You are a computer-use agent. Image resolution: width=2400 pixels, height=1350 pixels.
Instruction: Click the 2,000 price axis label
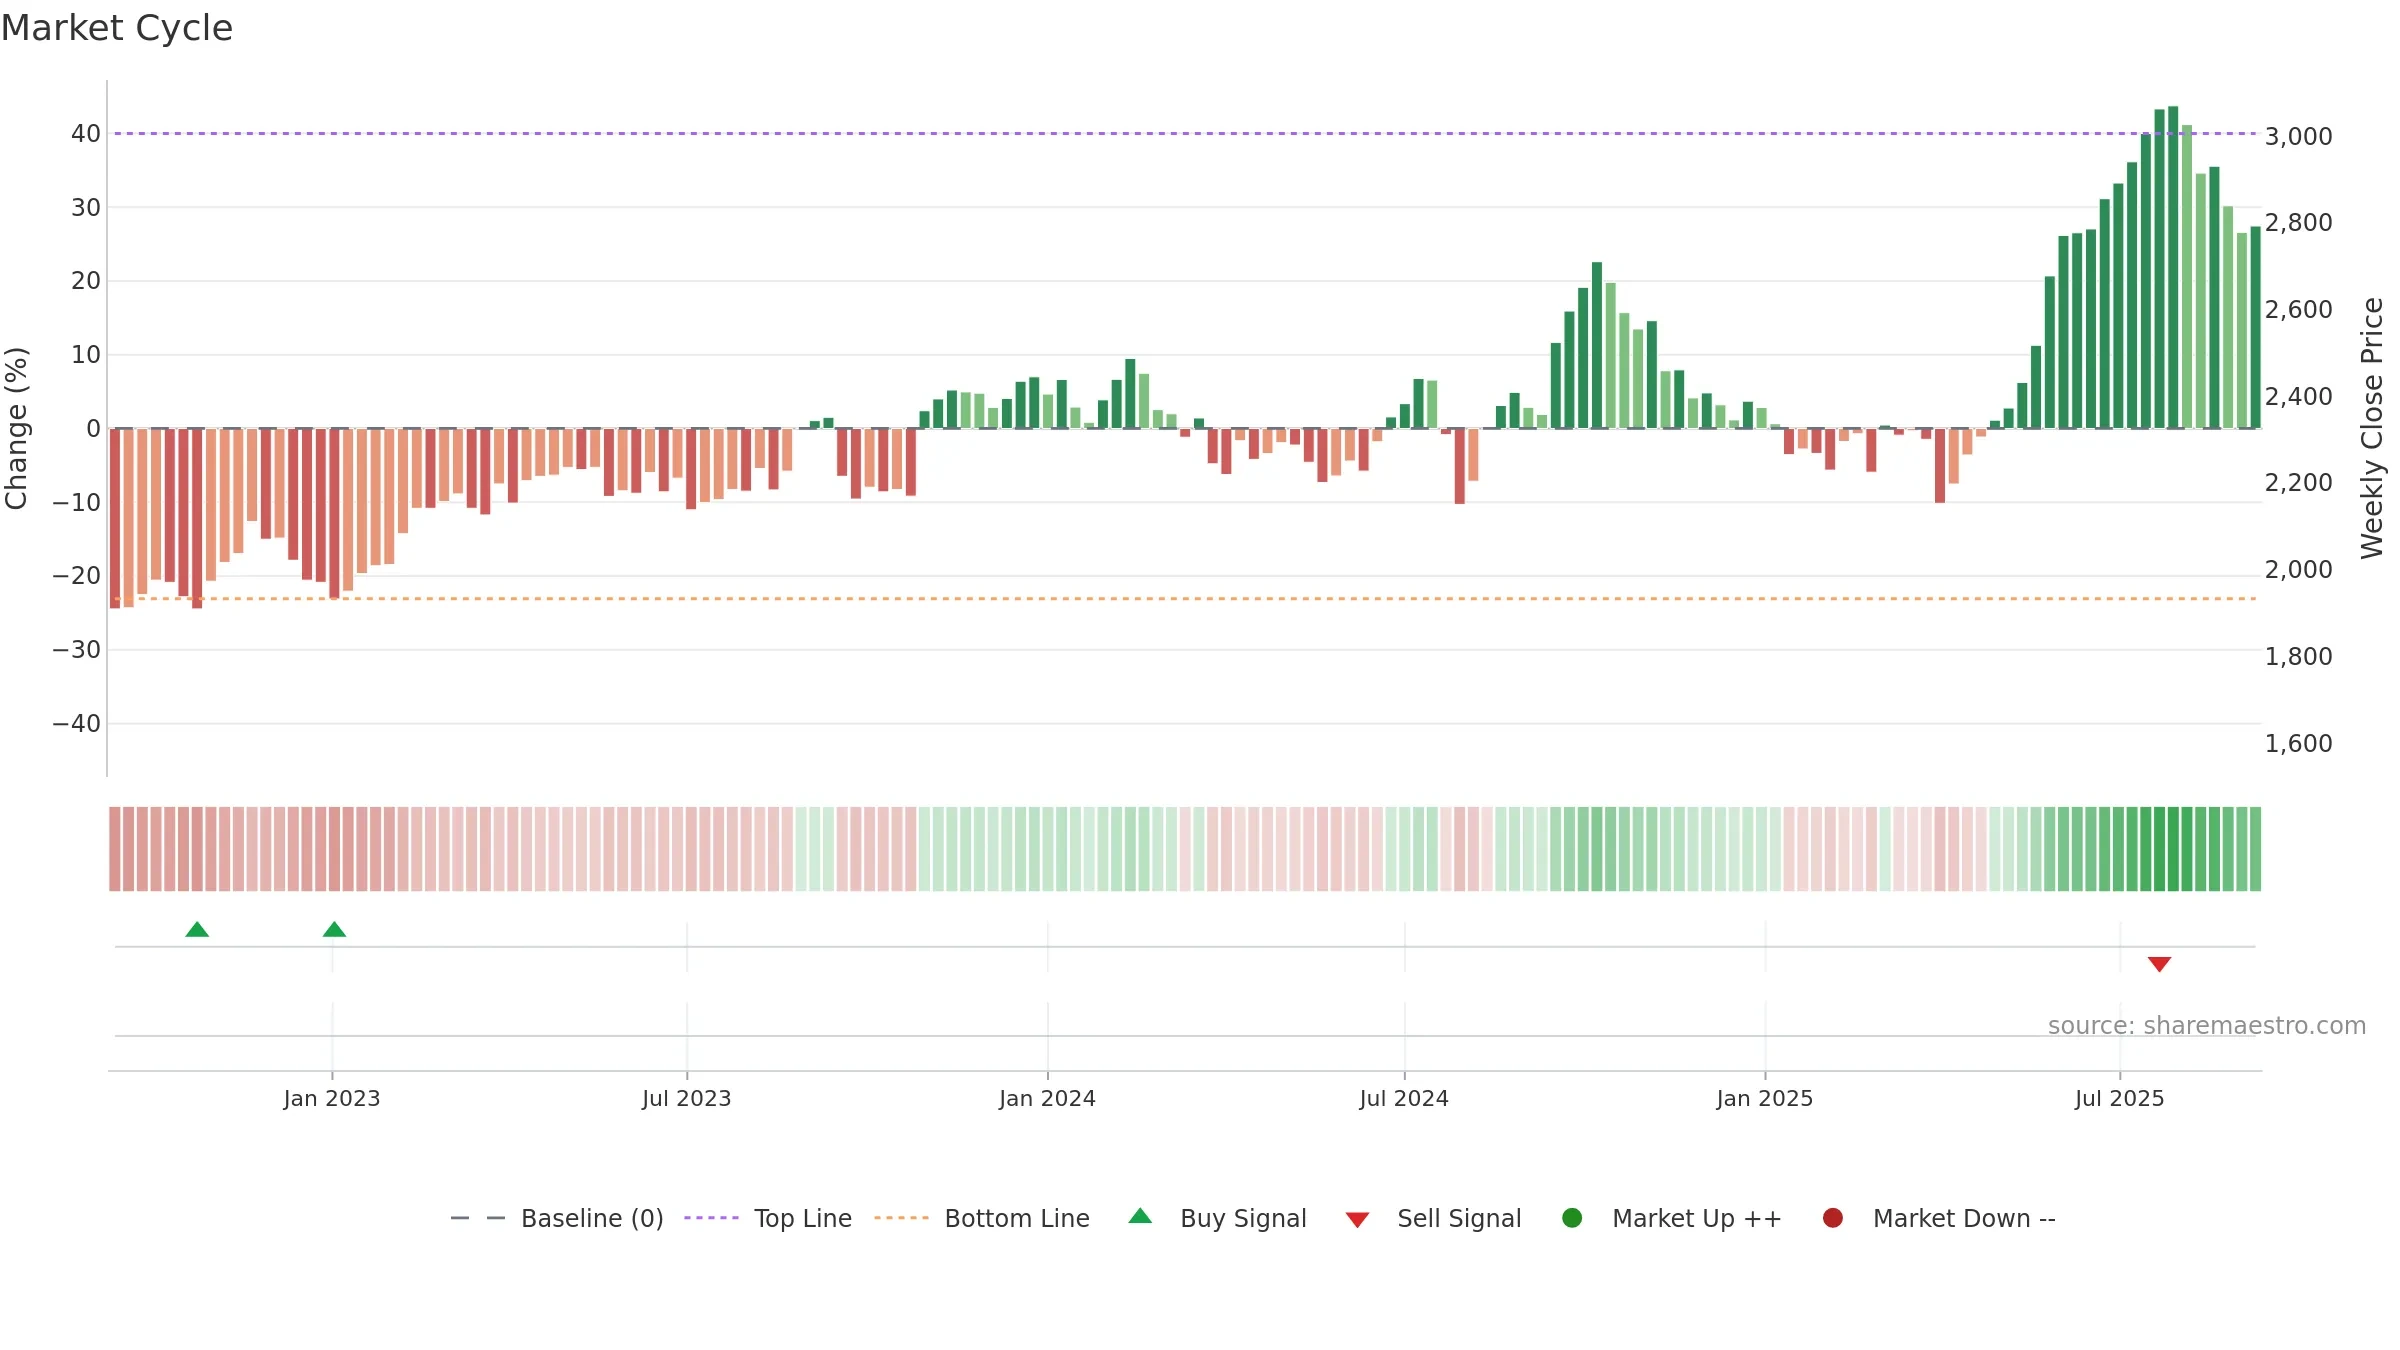pos(2299,570)
